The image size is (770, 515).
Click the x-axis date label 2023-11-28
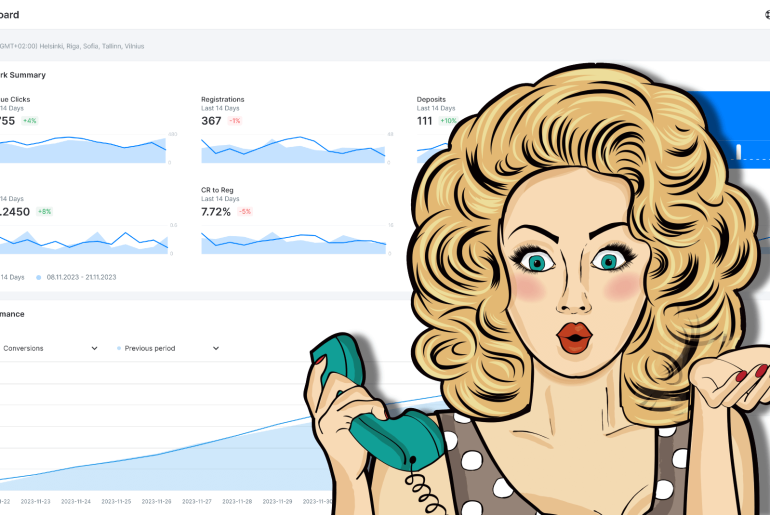[237, 502]
